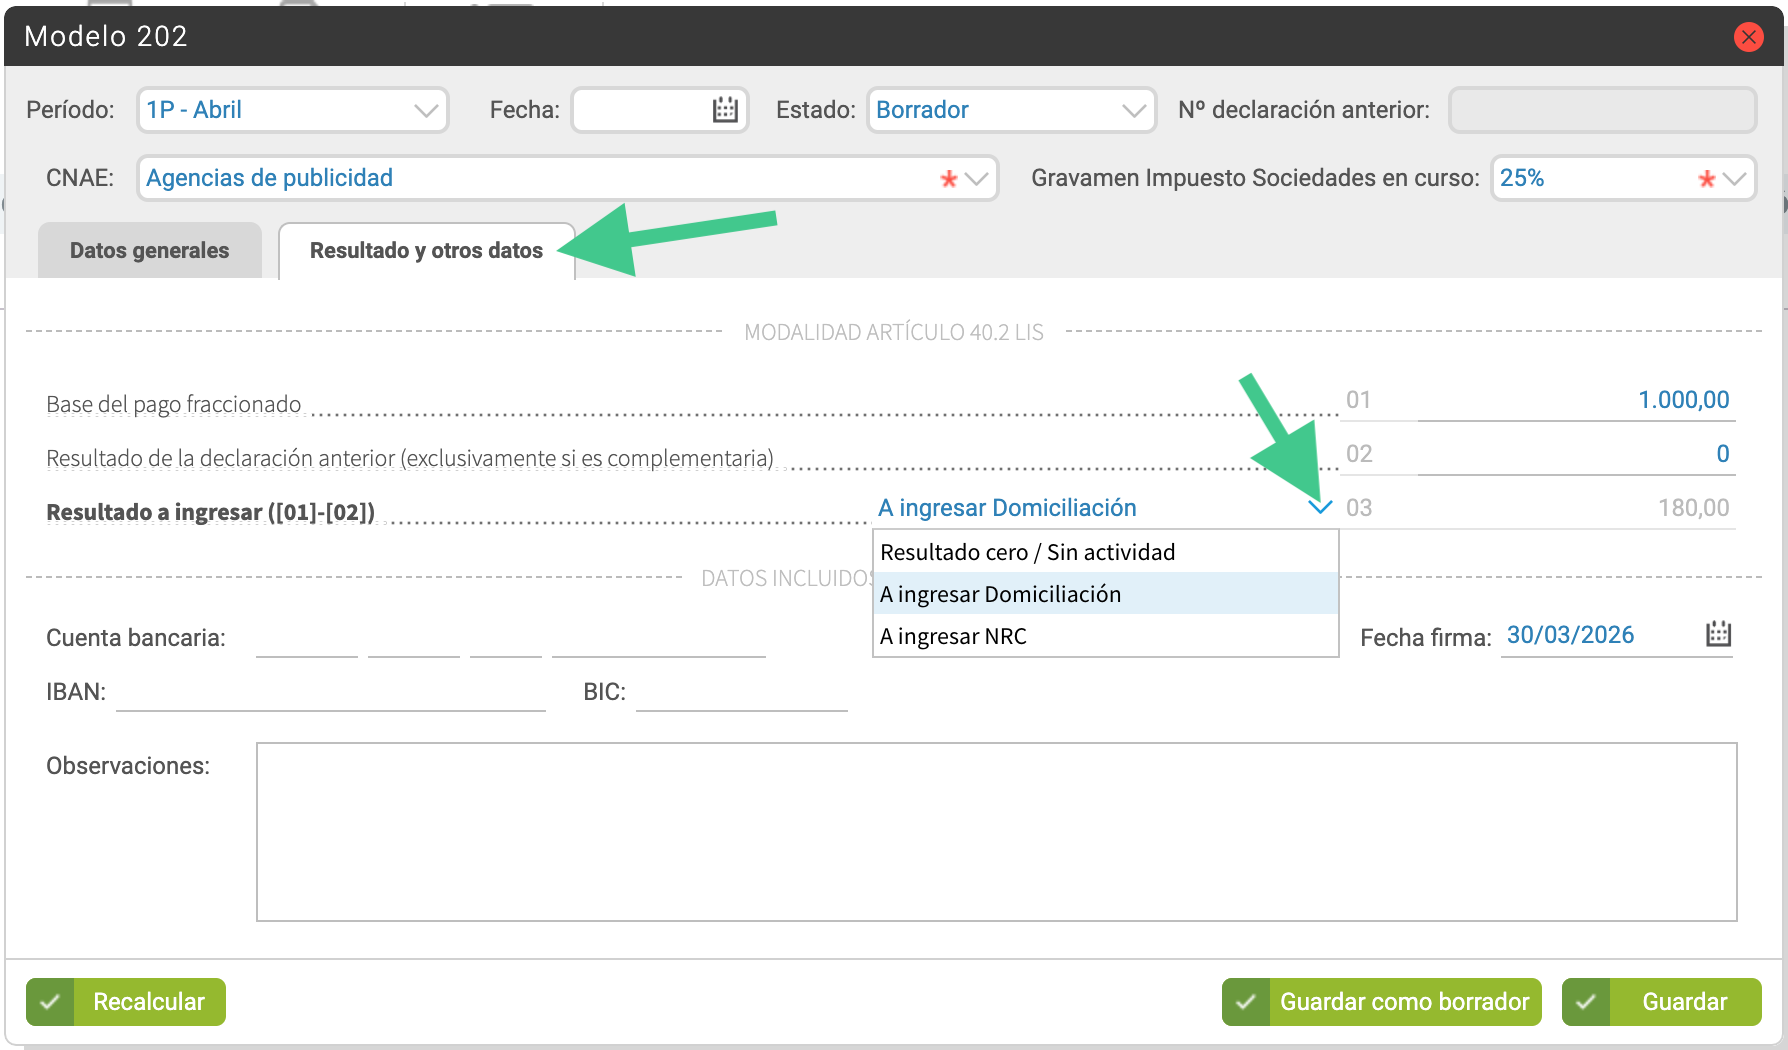Choose Resultado cero / Sin actividad option
Screen dimensions: 1788x1050
[x=1027, y=552]
